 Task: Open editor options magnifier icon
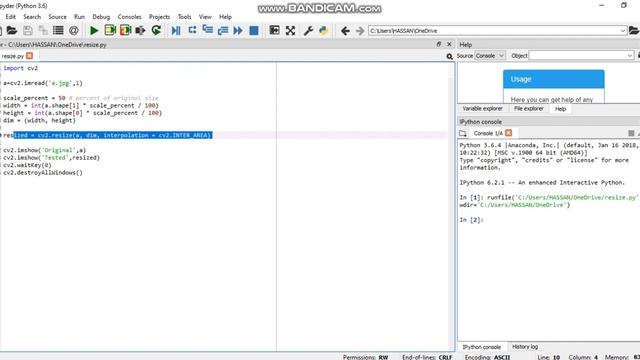click(x=449, y=56)
